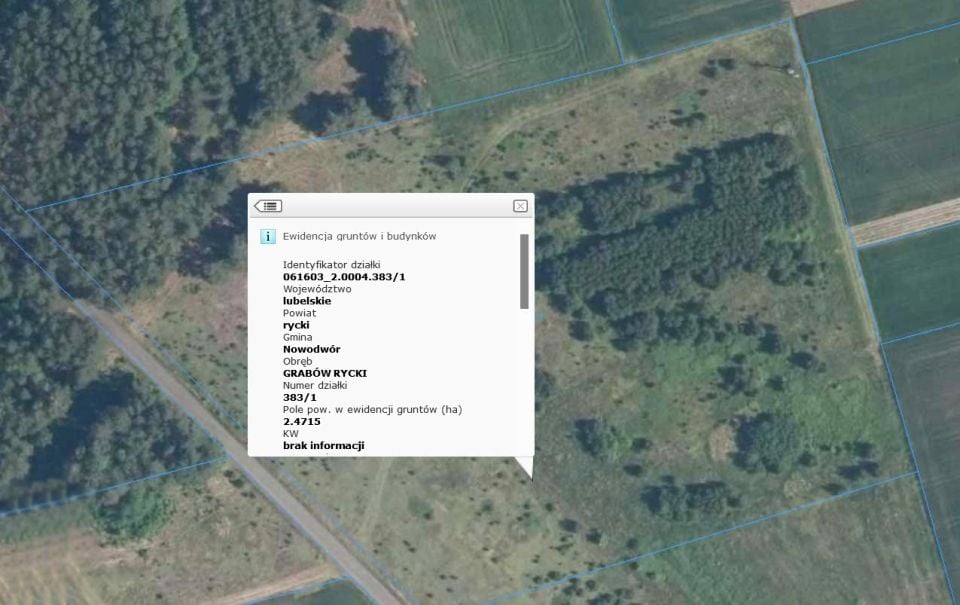Screen dimensions: 960x605
Task: Click the KW value brak informacji
Action: [324, 446]
